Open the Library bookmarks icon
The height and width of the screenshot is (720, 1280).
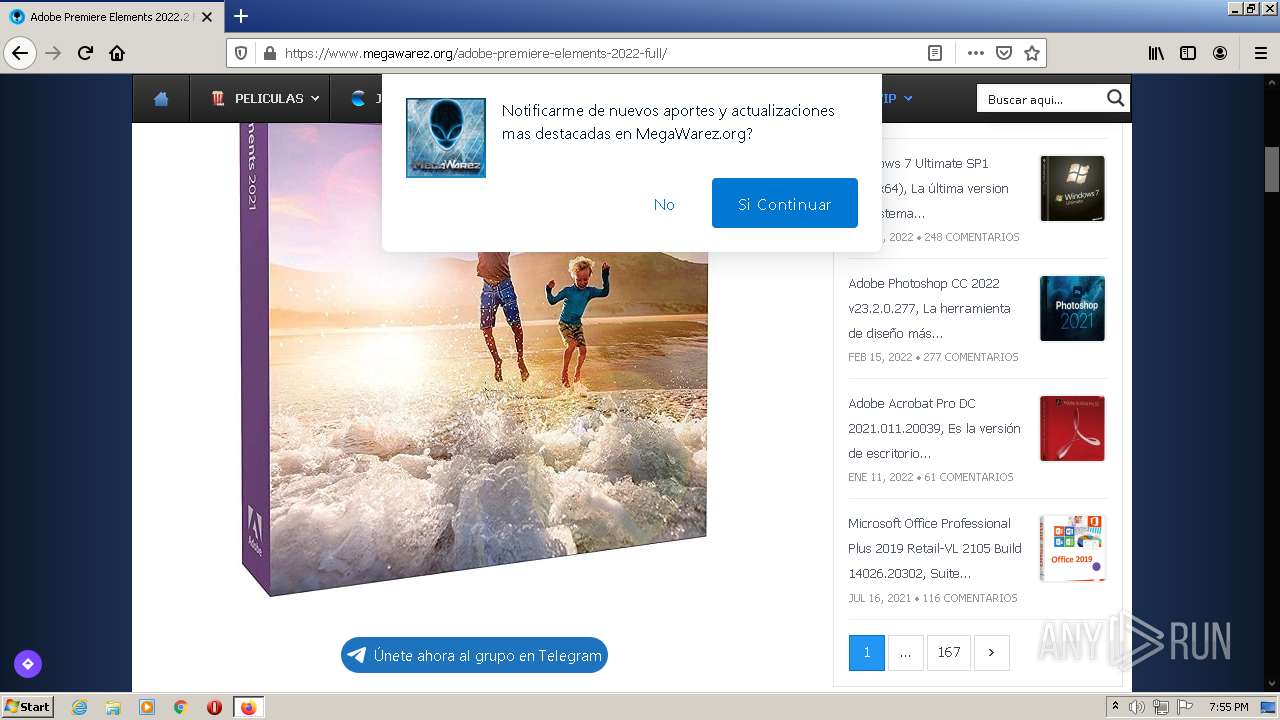coord(1156,53)
